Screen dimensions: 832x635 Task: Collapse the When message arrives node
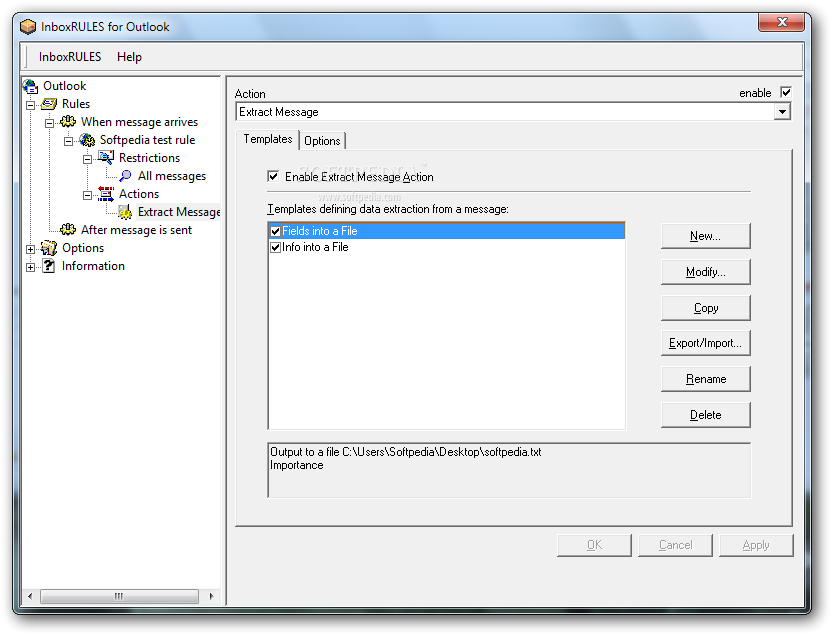50,123
